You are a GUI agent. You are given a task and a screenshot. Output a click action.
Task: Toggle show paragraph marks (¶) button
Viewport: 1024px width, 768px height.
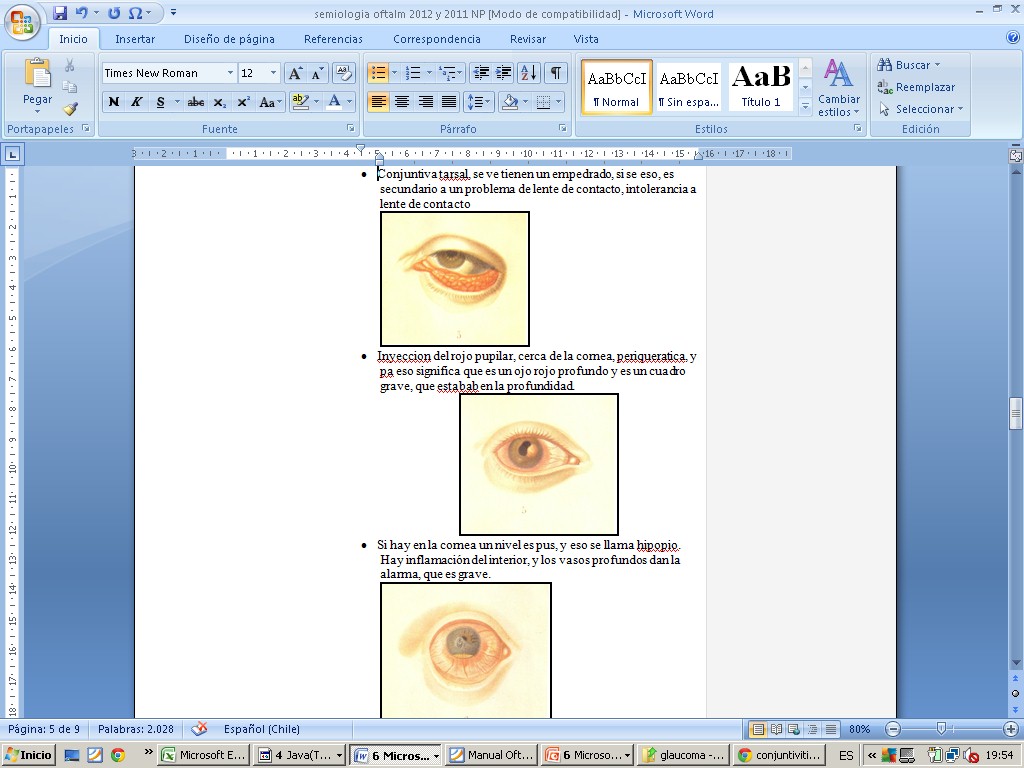click(555, 73)
